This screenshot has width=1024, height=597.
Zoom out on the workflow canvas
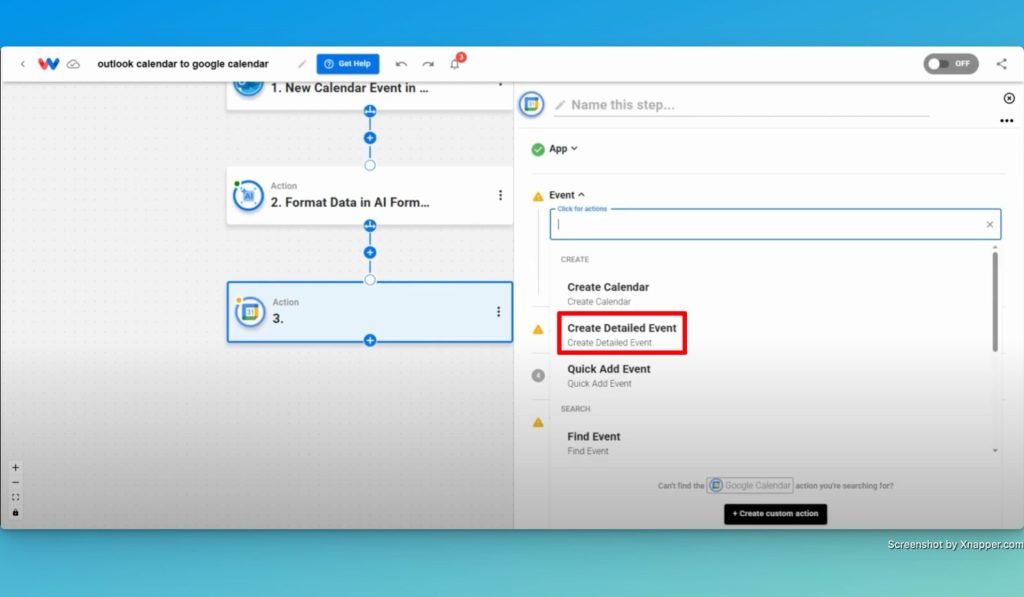[x=16, y=483]
